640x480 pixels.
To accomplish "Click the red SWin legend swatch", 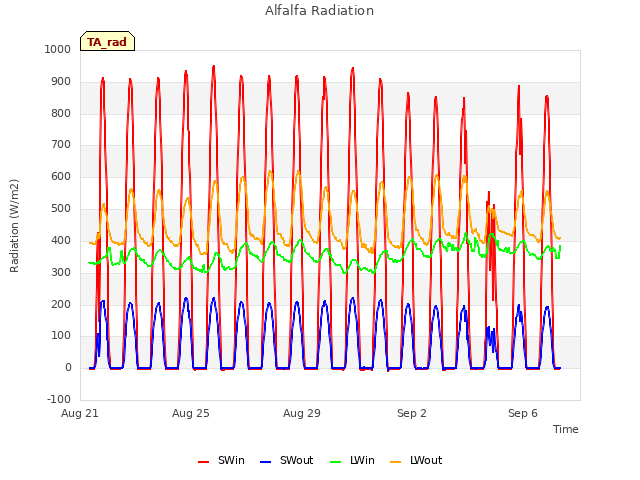I will pyautogui.click(x=203, y=462).
